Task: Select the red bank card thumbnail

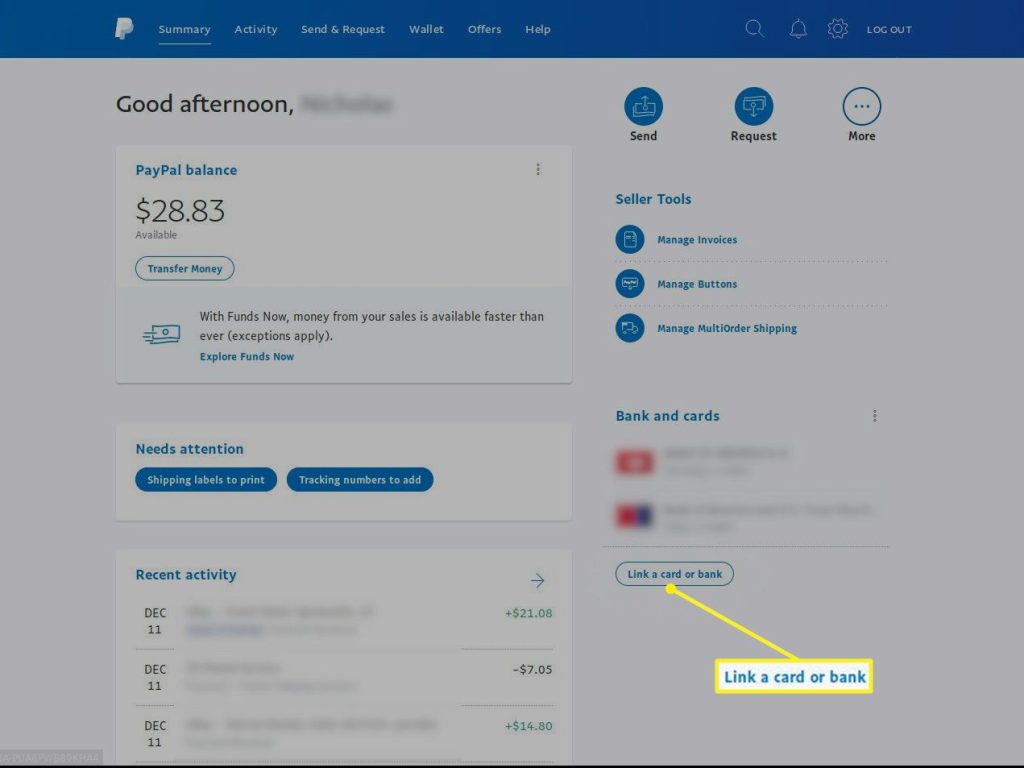Action: 634,462
